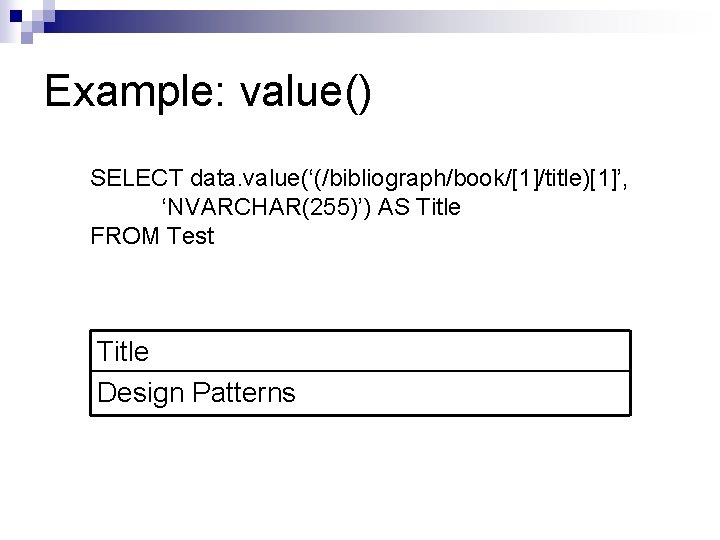The width and height of the screenshot is (720, 540).
Task: Click the "Title" header cell in result table
Action: (x=123, y=351)
